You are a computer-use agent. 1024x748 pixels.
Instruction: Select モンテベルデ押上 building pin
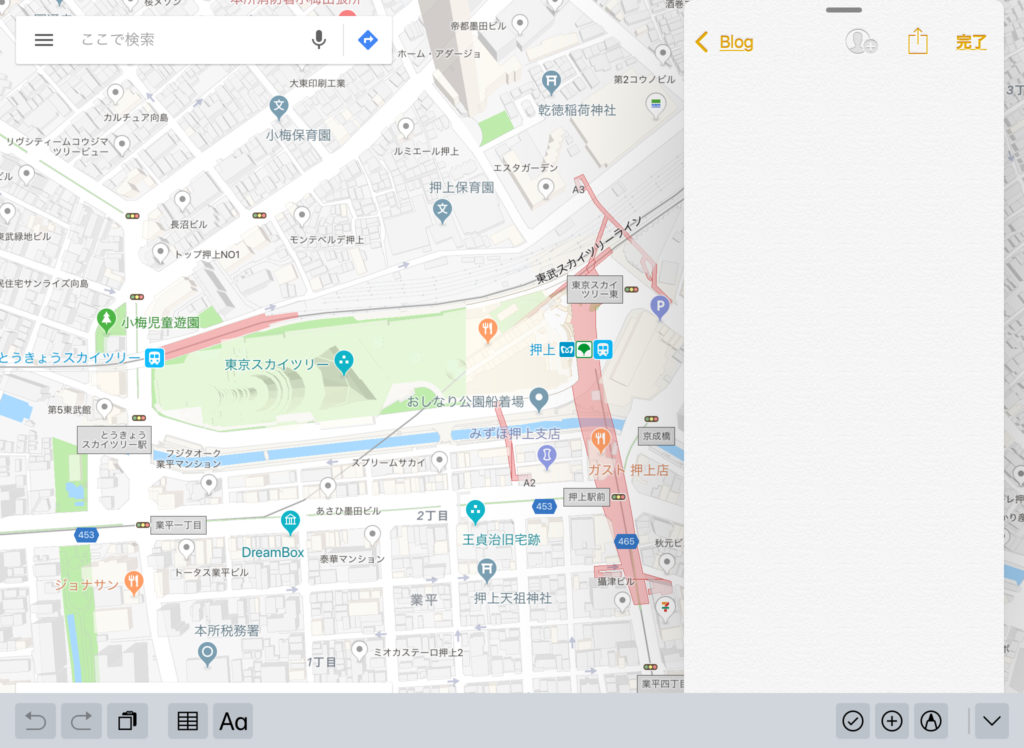point(301,216)
